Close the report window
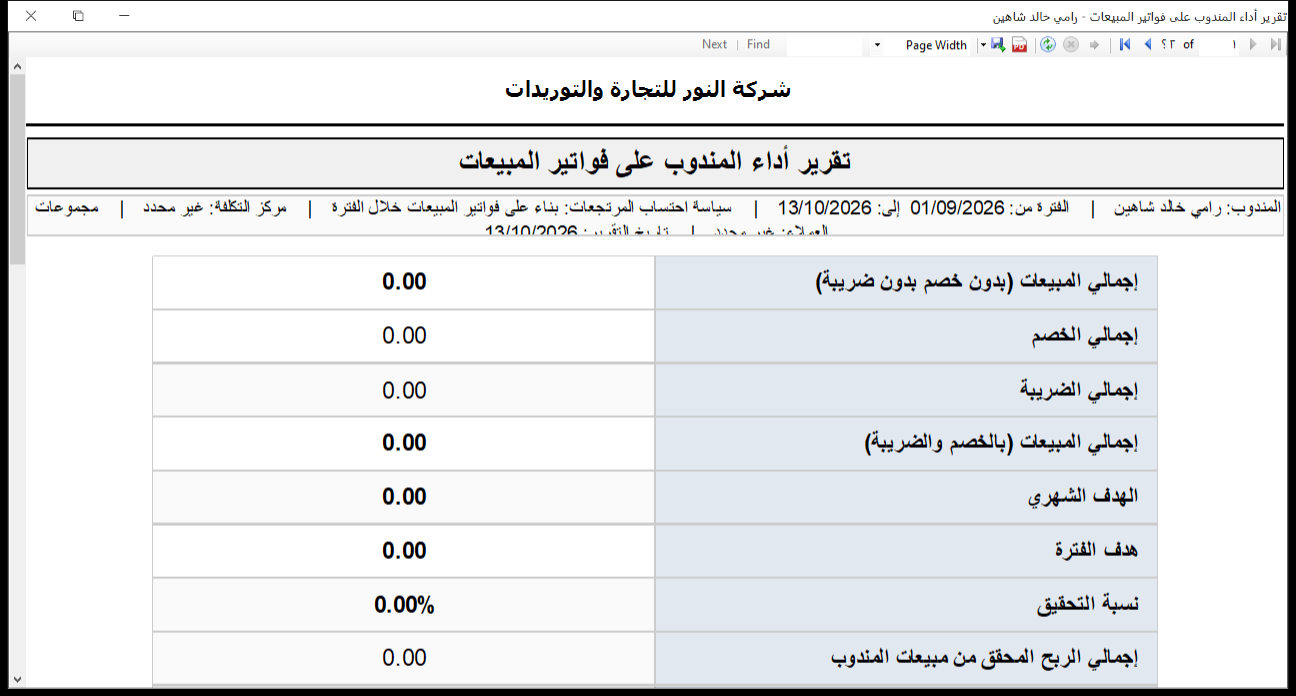The height and width of the screenshot is (696, 1296). pyautogui.click(x=31, y=16)
